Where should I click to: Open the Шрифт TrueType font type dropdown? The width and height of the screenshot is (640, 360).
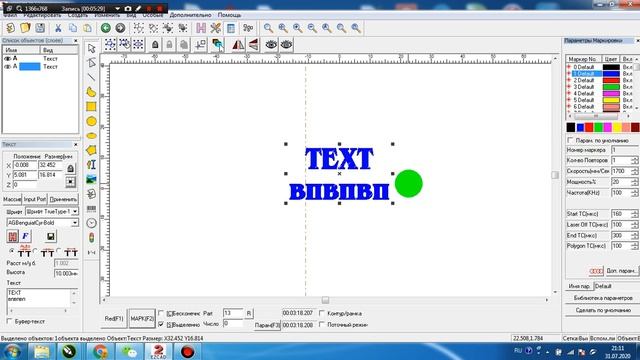coord(75,211)
